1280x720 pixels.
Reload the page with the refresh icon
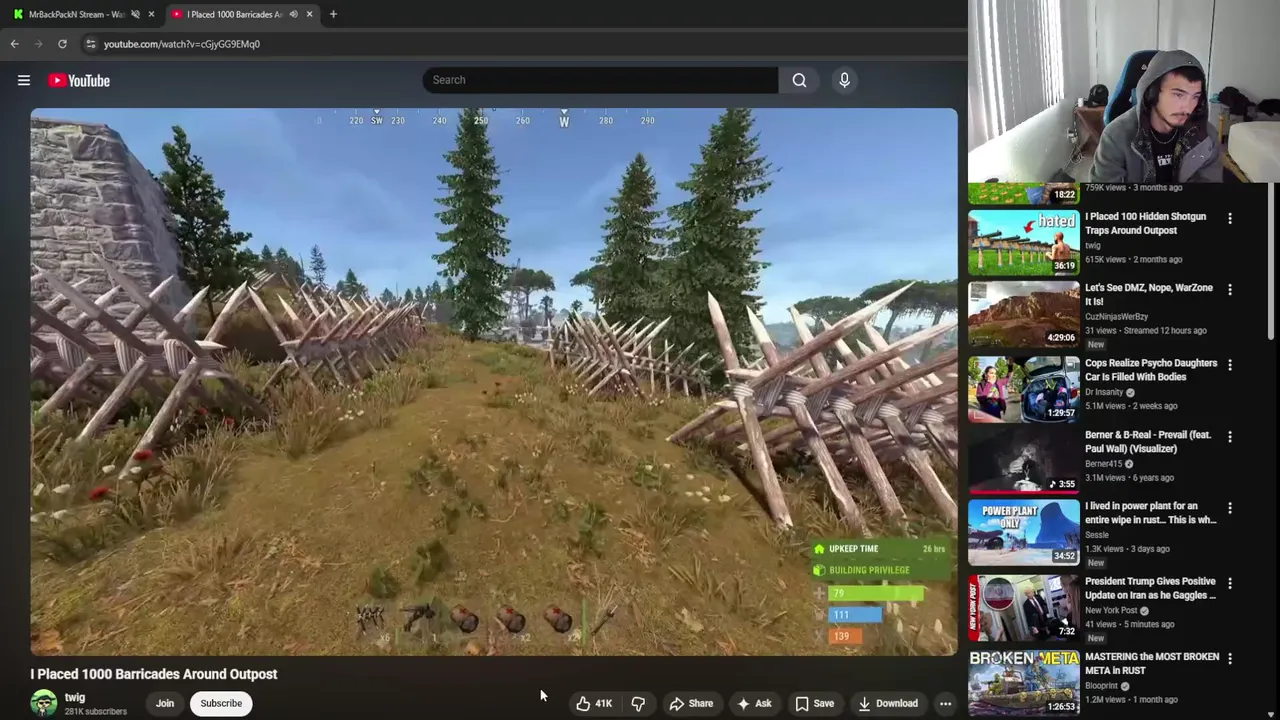[62, 44]
